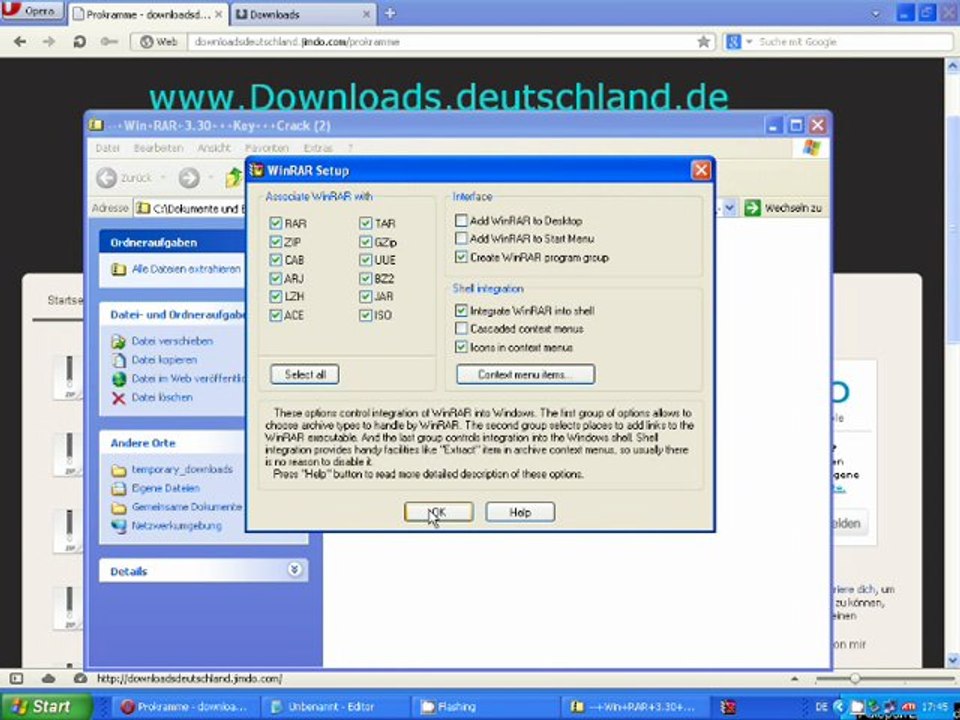The width and height of the screenshot is (960, 720).
Task: Uncheck Create WinRAR program group
Action: tap(461, 257)
